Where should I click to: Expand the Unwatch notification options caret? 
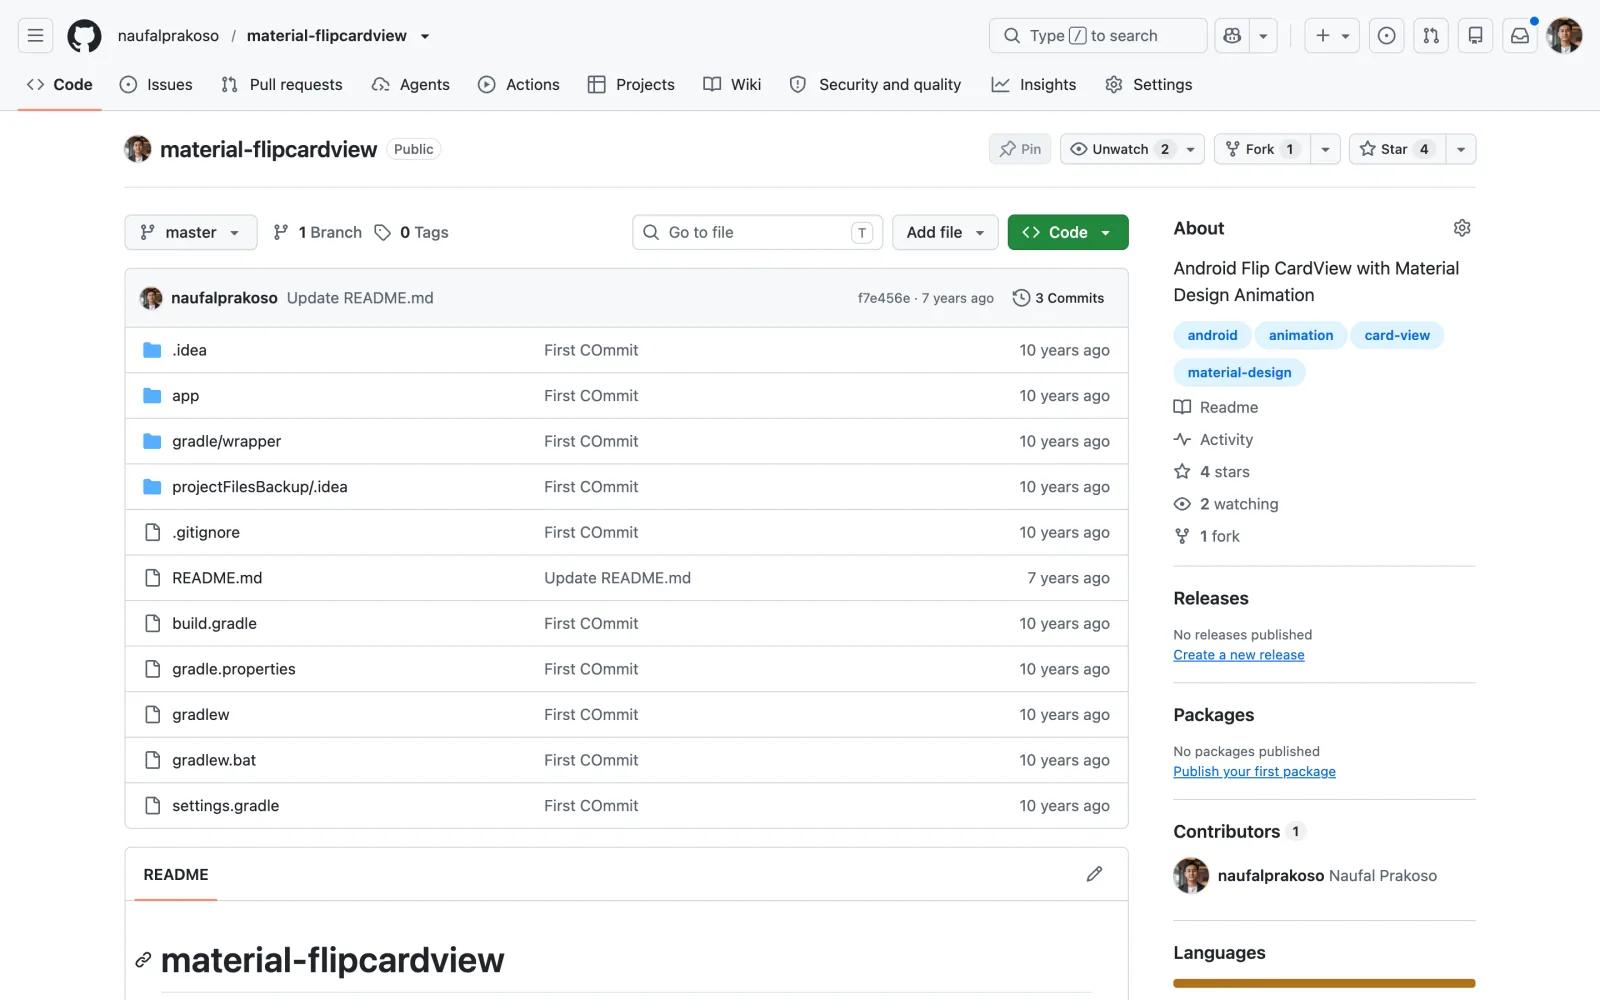[1190, 149]
